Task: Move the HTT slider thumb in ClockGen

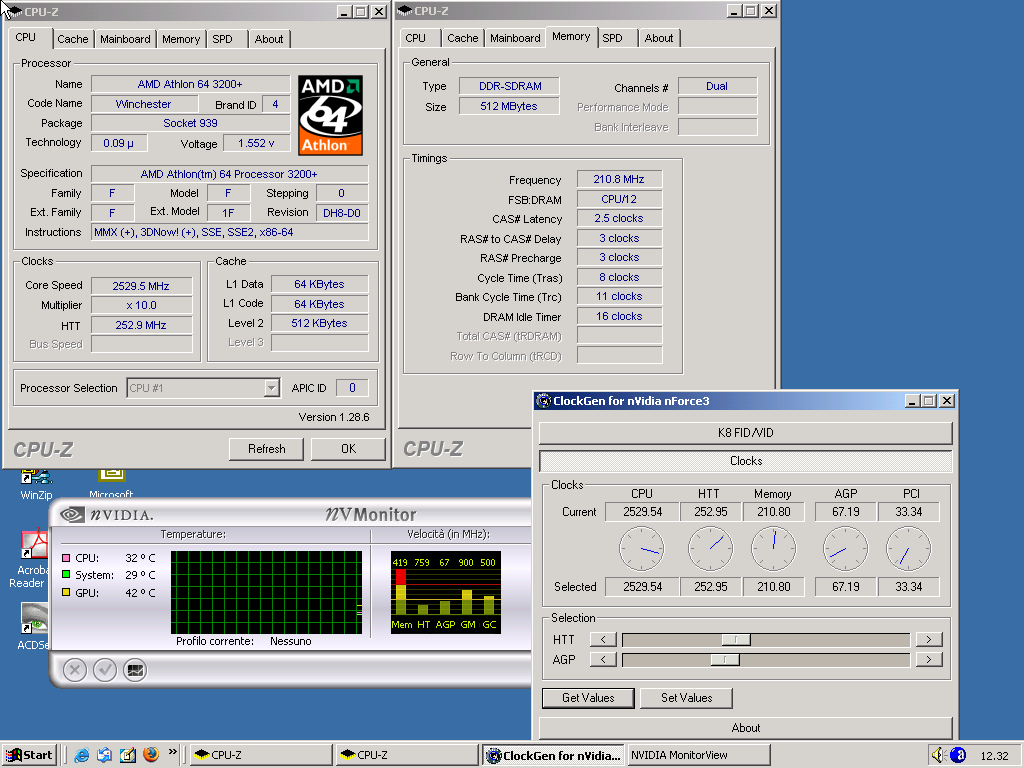Action: click(736, 639)
